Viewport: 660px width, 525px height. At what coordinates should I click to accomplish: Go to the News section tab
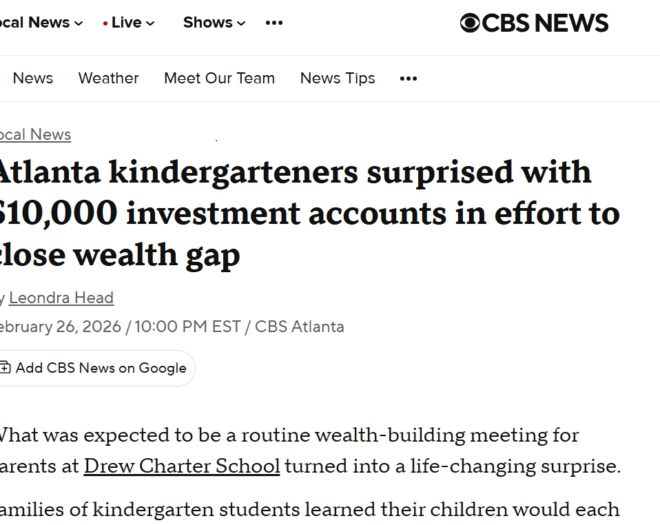point(32,78)
